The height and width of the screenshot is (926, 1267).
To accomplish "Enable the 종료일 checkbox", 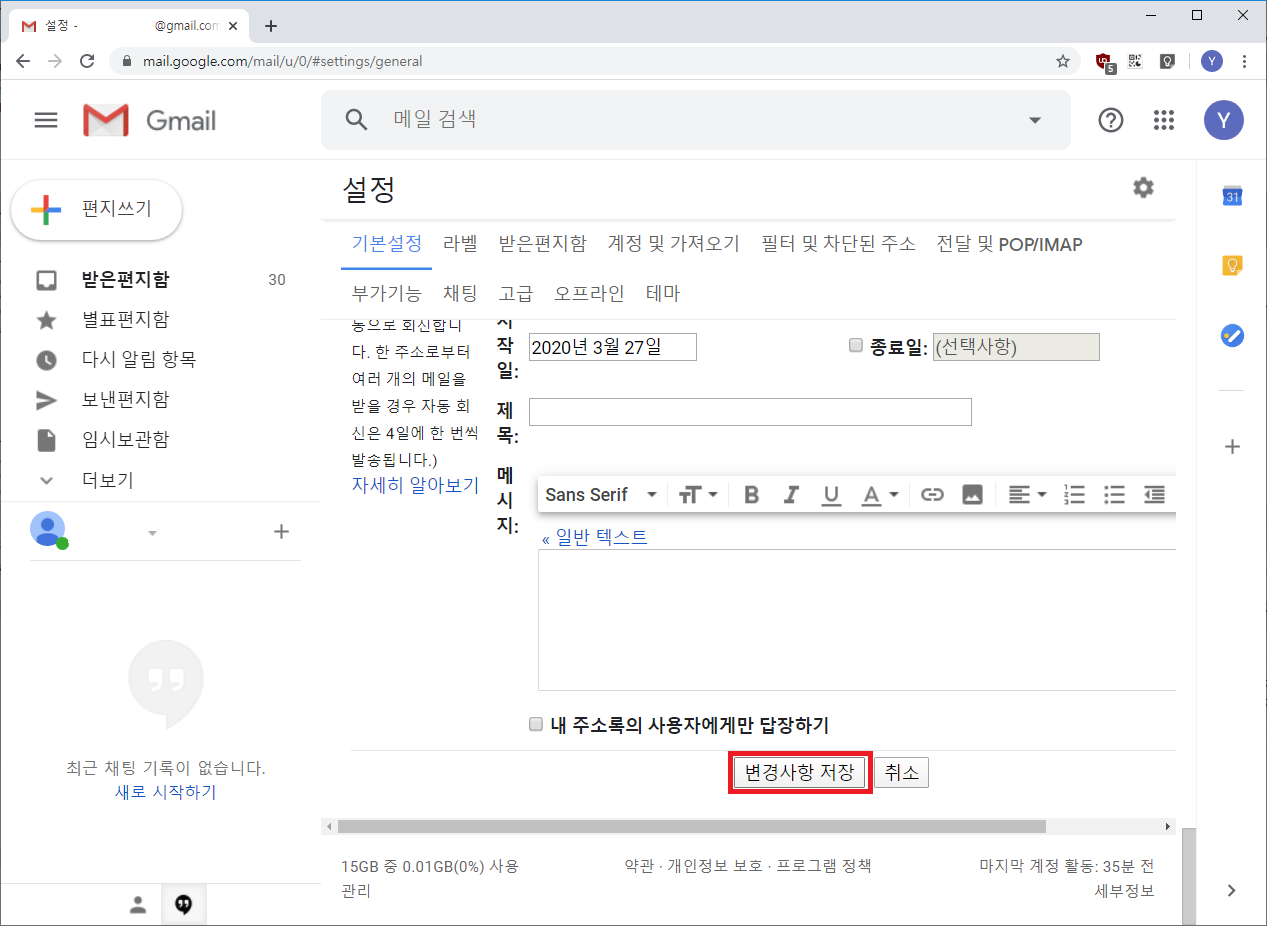I will (x=855, y=345).
